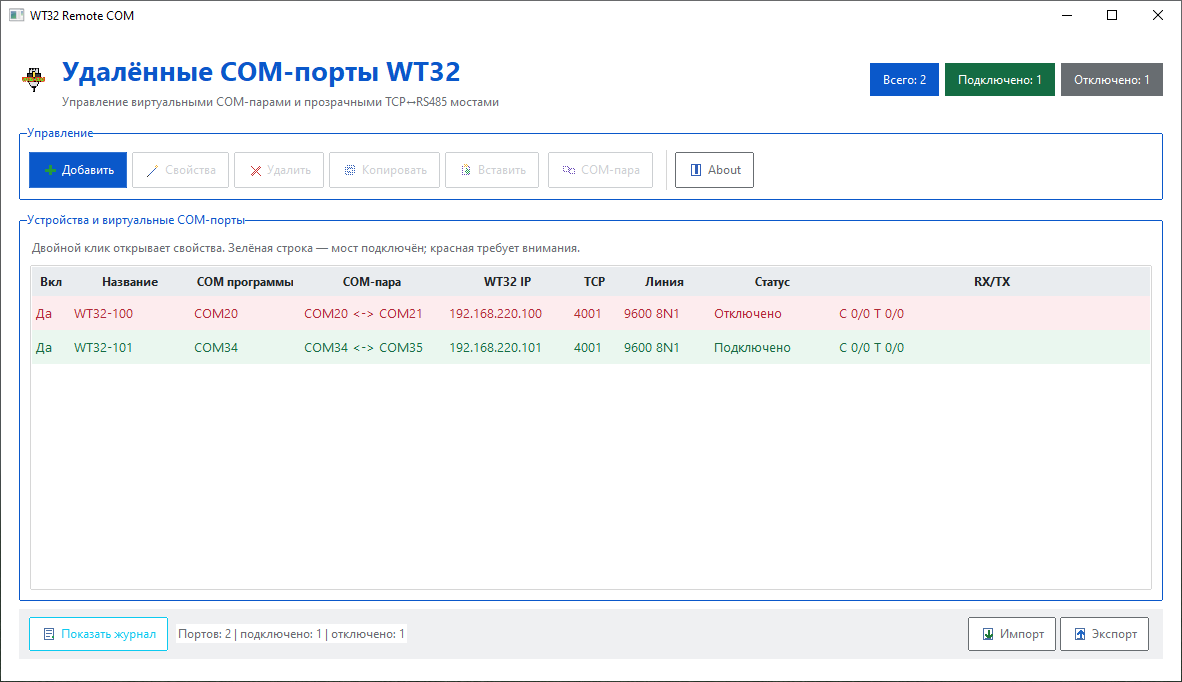Click the pencil icon on Свойства
1182x682 pixels.
pyautogui.click(x=152, y=171)
